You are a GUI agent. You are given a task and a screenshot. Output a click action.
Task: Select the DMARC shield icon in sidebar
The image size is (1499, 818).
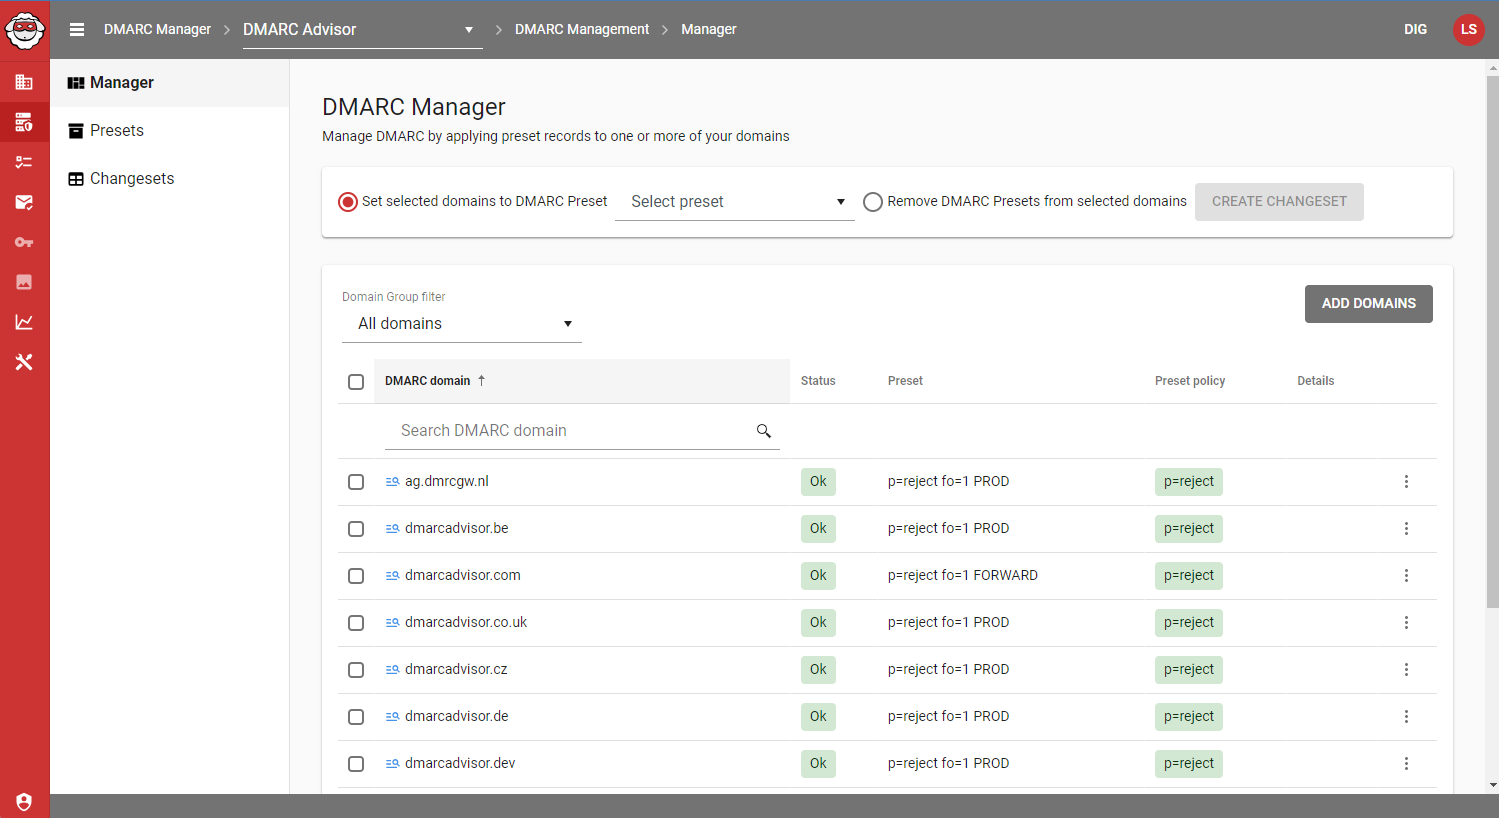coord(24,122)
